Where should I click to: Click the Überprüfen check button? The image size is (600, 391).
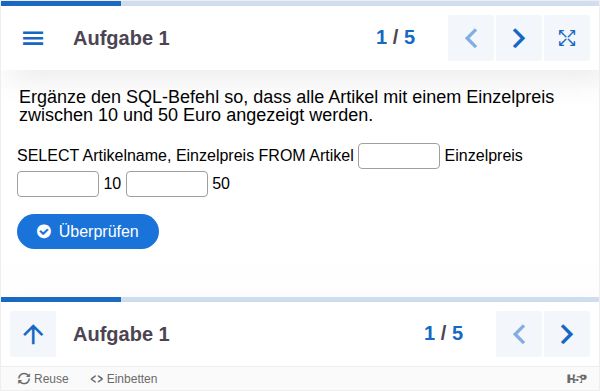pos(88,231)
